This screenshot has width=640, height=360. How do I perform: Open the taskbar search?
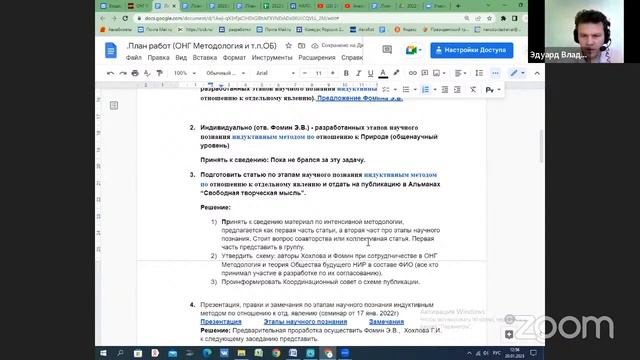(x=120, y=353)
